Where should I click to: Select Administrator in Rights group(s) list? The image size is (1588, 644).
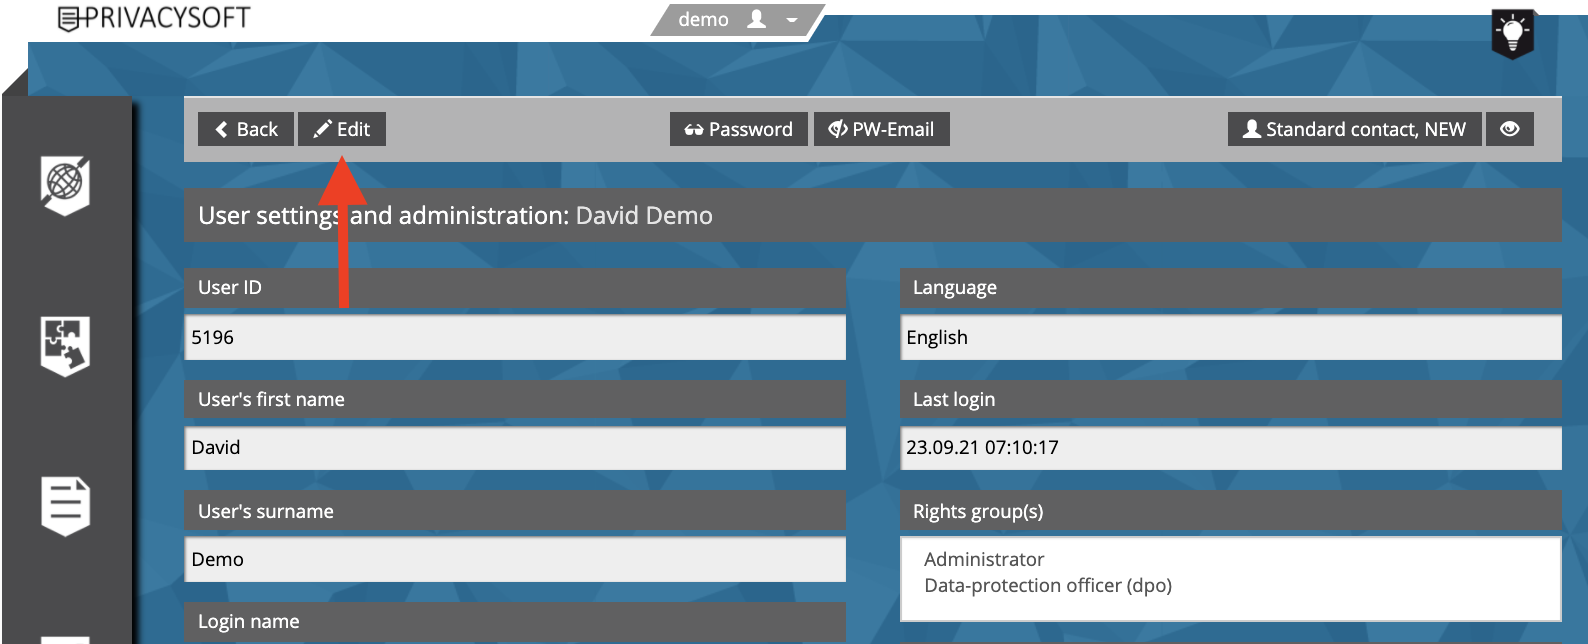pyautogui.click(x=984, y=559)
